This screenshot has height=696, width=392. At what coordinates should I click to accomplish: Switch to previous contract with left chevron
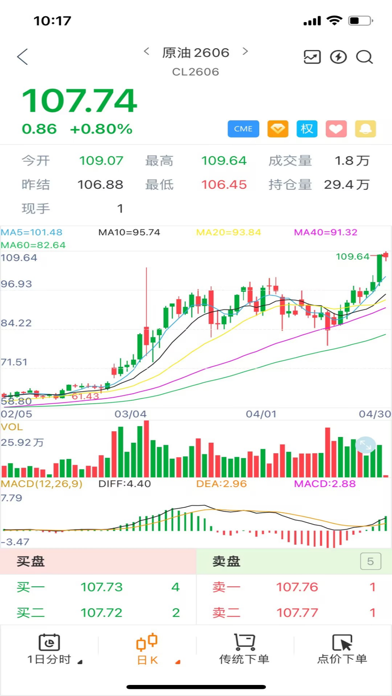(x=147, y=51)
